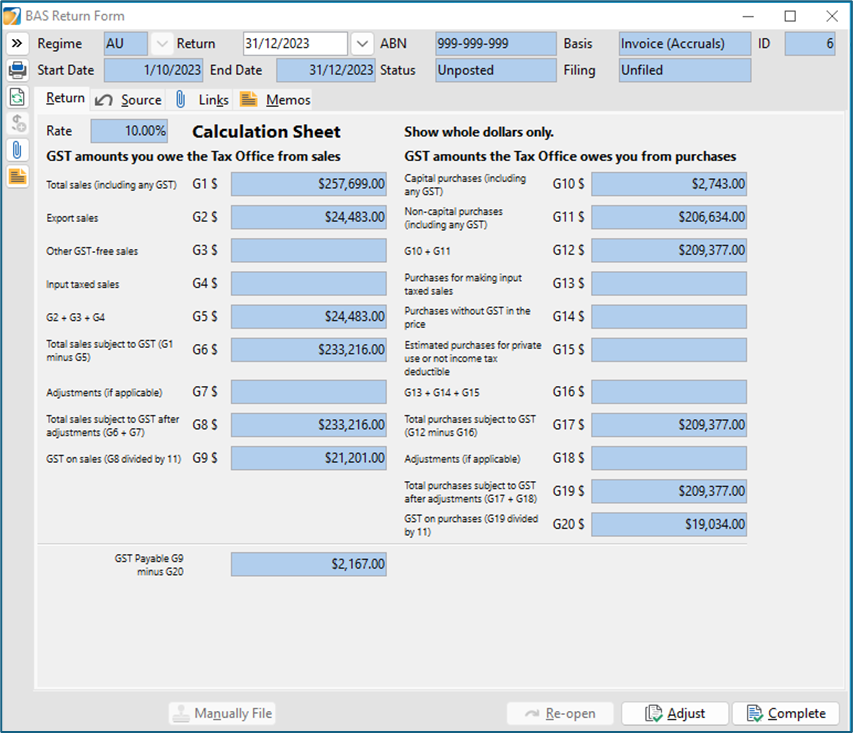Open the Memos tab
The width and height of the screenshot is (853, 733).
pyautogui.click(x=275, y=100)
